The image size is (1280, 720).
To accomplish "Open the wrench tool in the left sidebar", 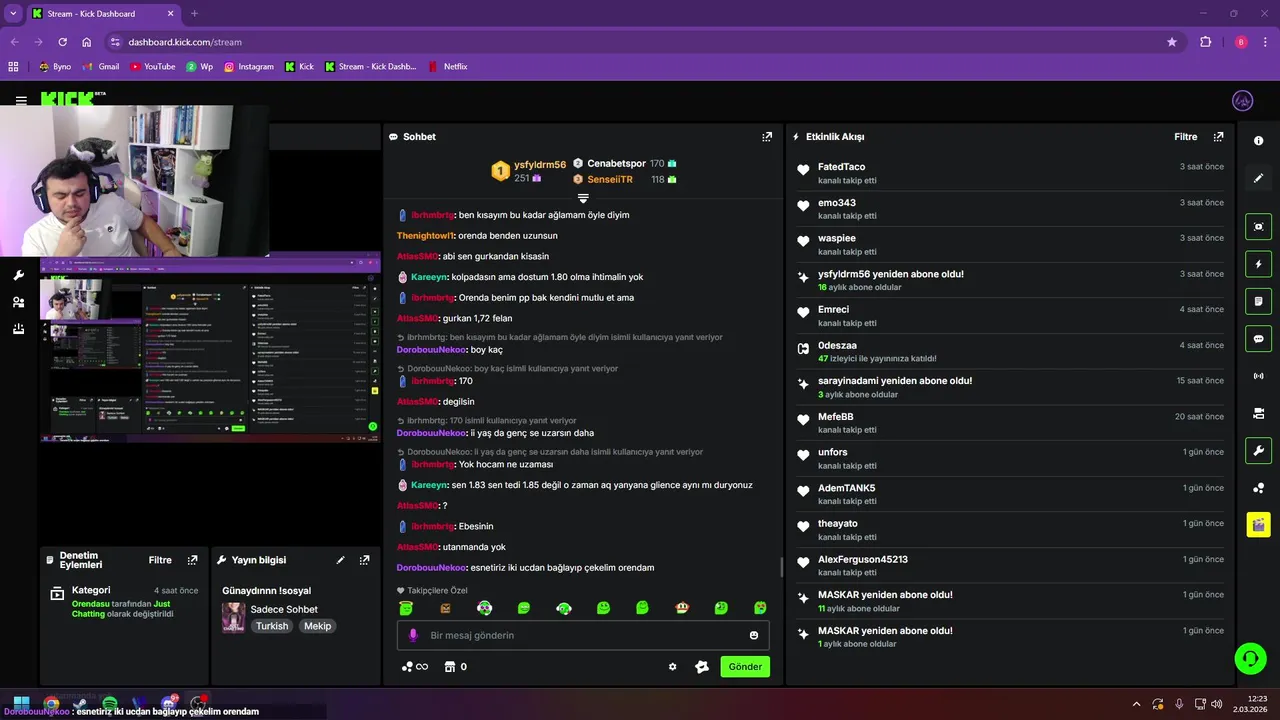I will (x=18, y=276).
